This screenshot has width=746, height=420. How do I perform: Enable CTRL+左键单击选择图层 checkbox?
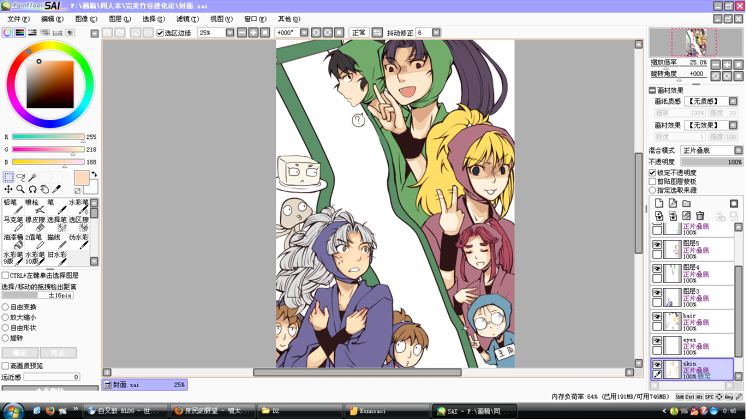(x=5, y=275)
